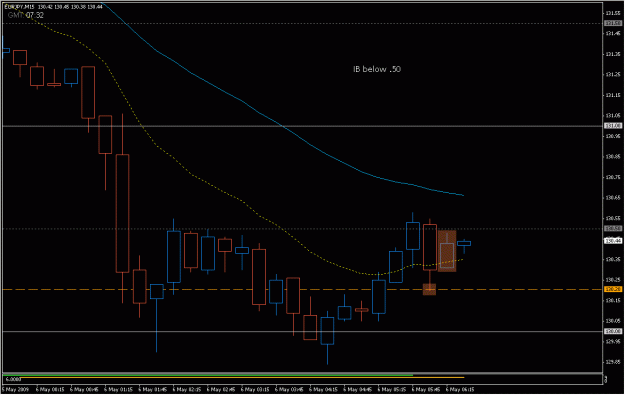
Task: Click the 129.85 price scale value
Action: tap(613, 362)
